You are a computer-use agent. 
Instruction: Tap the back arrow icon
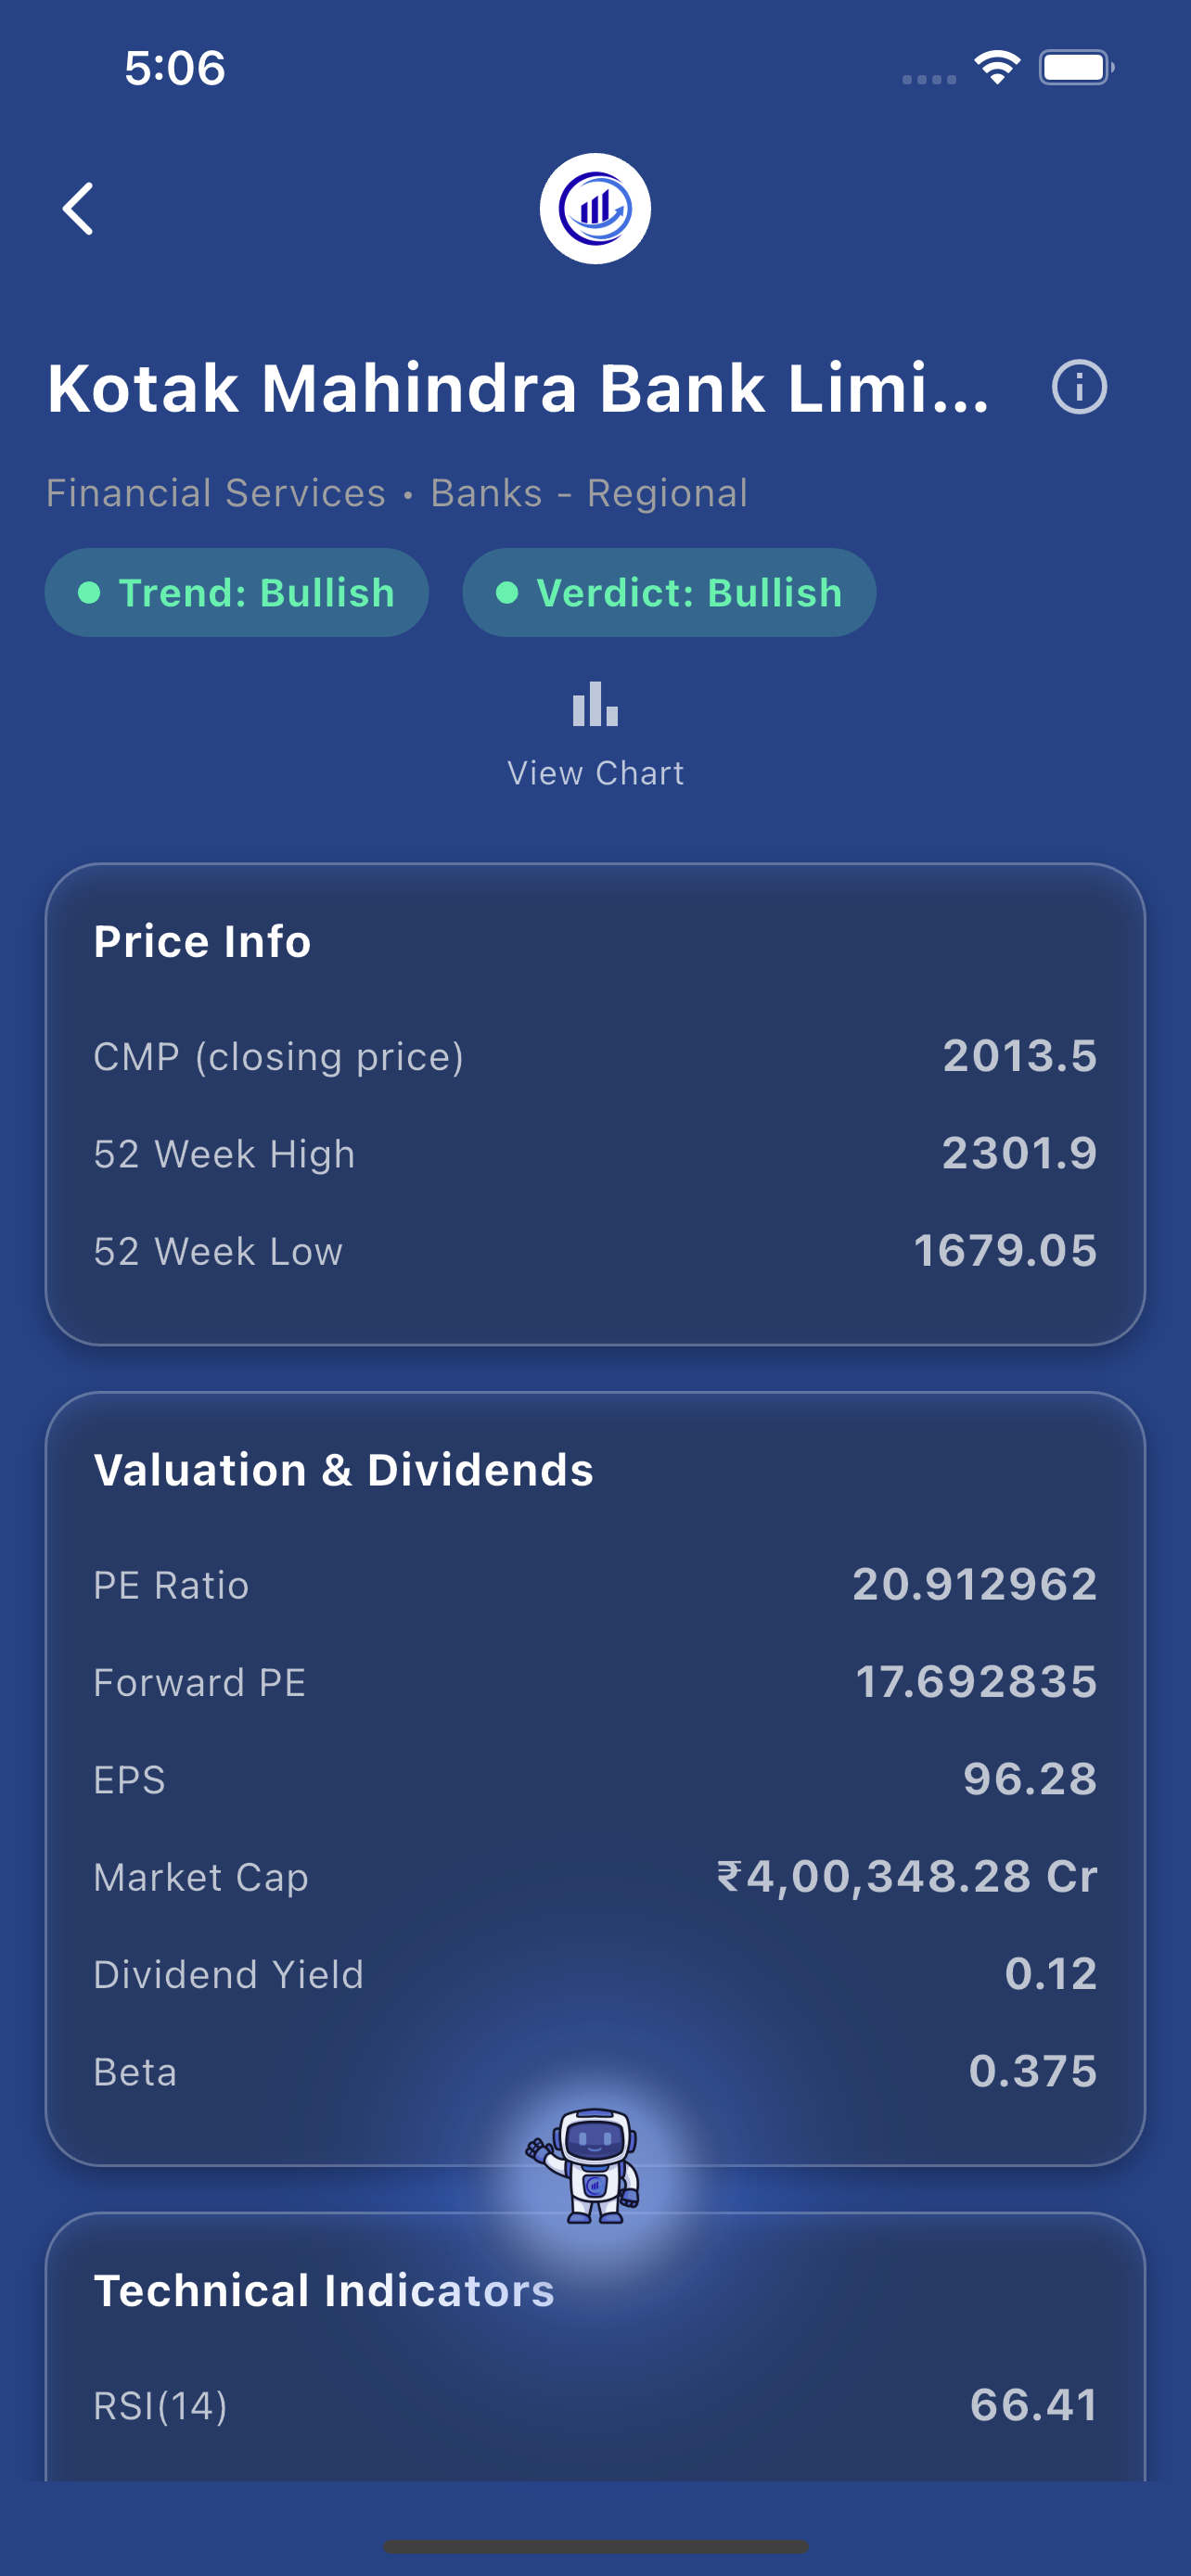click(x=78, y=209)
